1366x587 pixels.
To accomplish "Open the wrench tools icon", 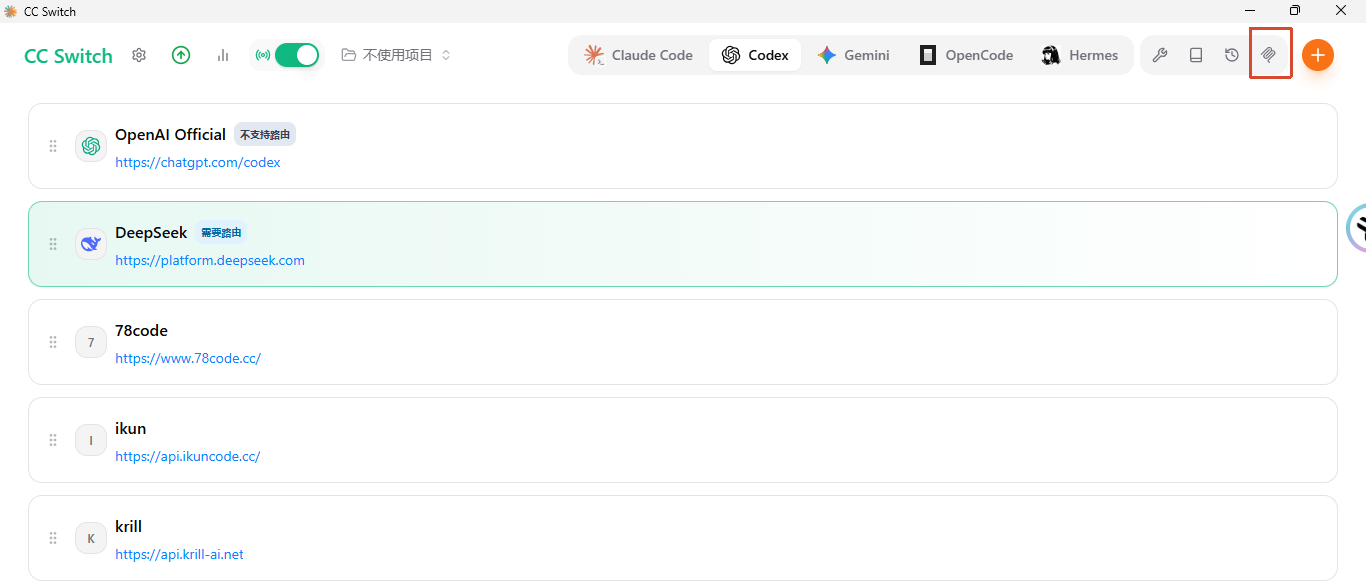I will tap(1160, 55).
